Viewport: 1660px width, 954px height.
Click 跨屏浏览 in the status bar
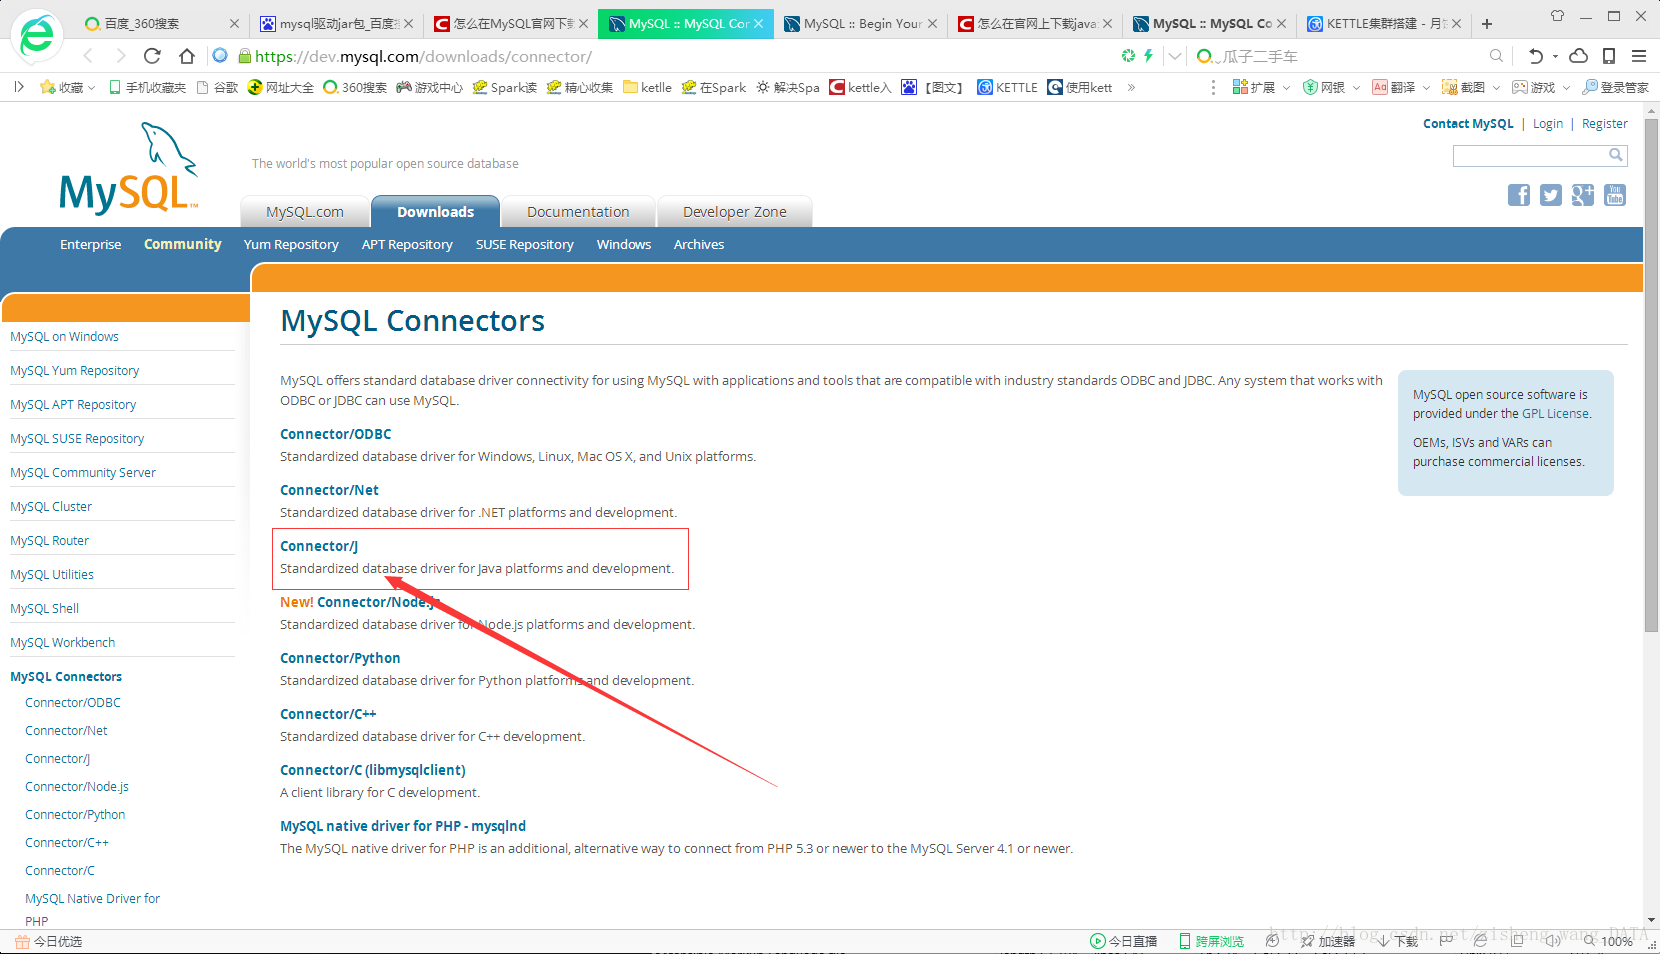point(1211,941)
